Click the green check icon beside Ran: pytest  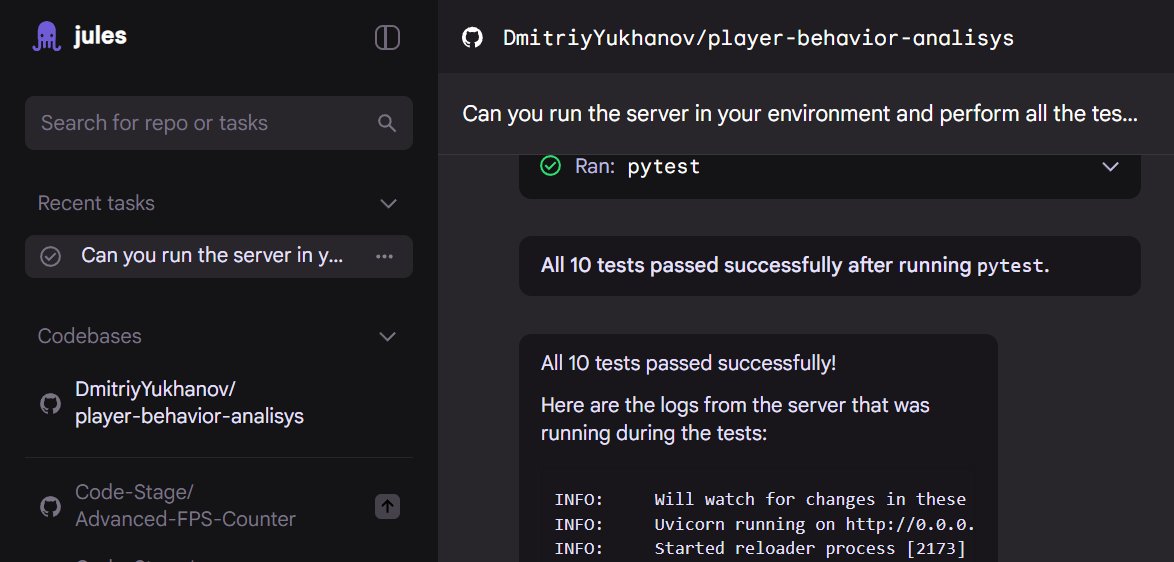point(550,166)
